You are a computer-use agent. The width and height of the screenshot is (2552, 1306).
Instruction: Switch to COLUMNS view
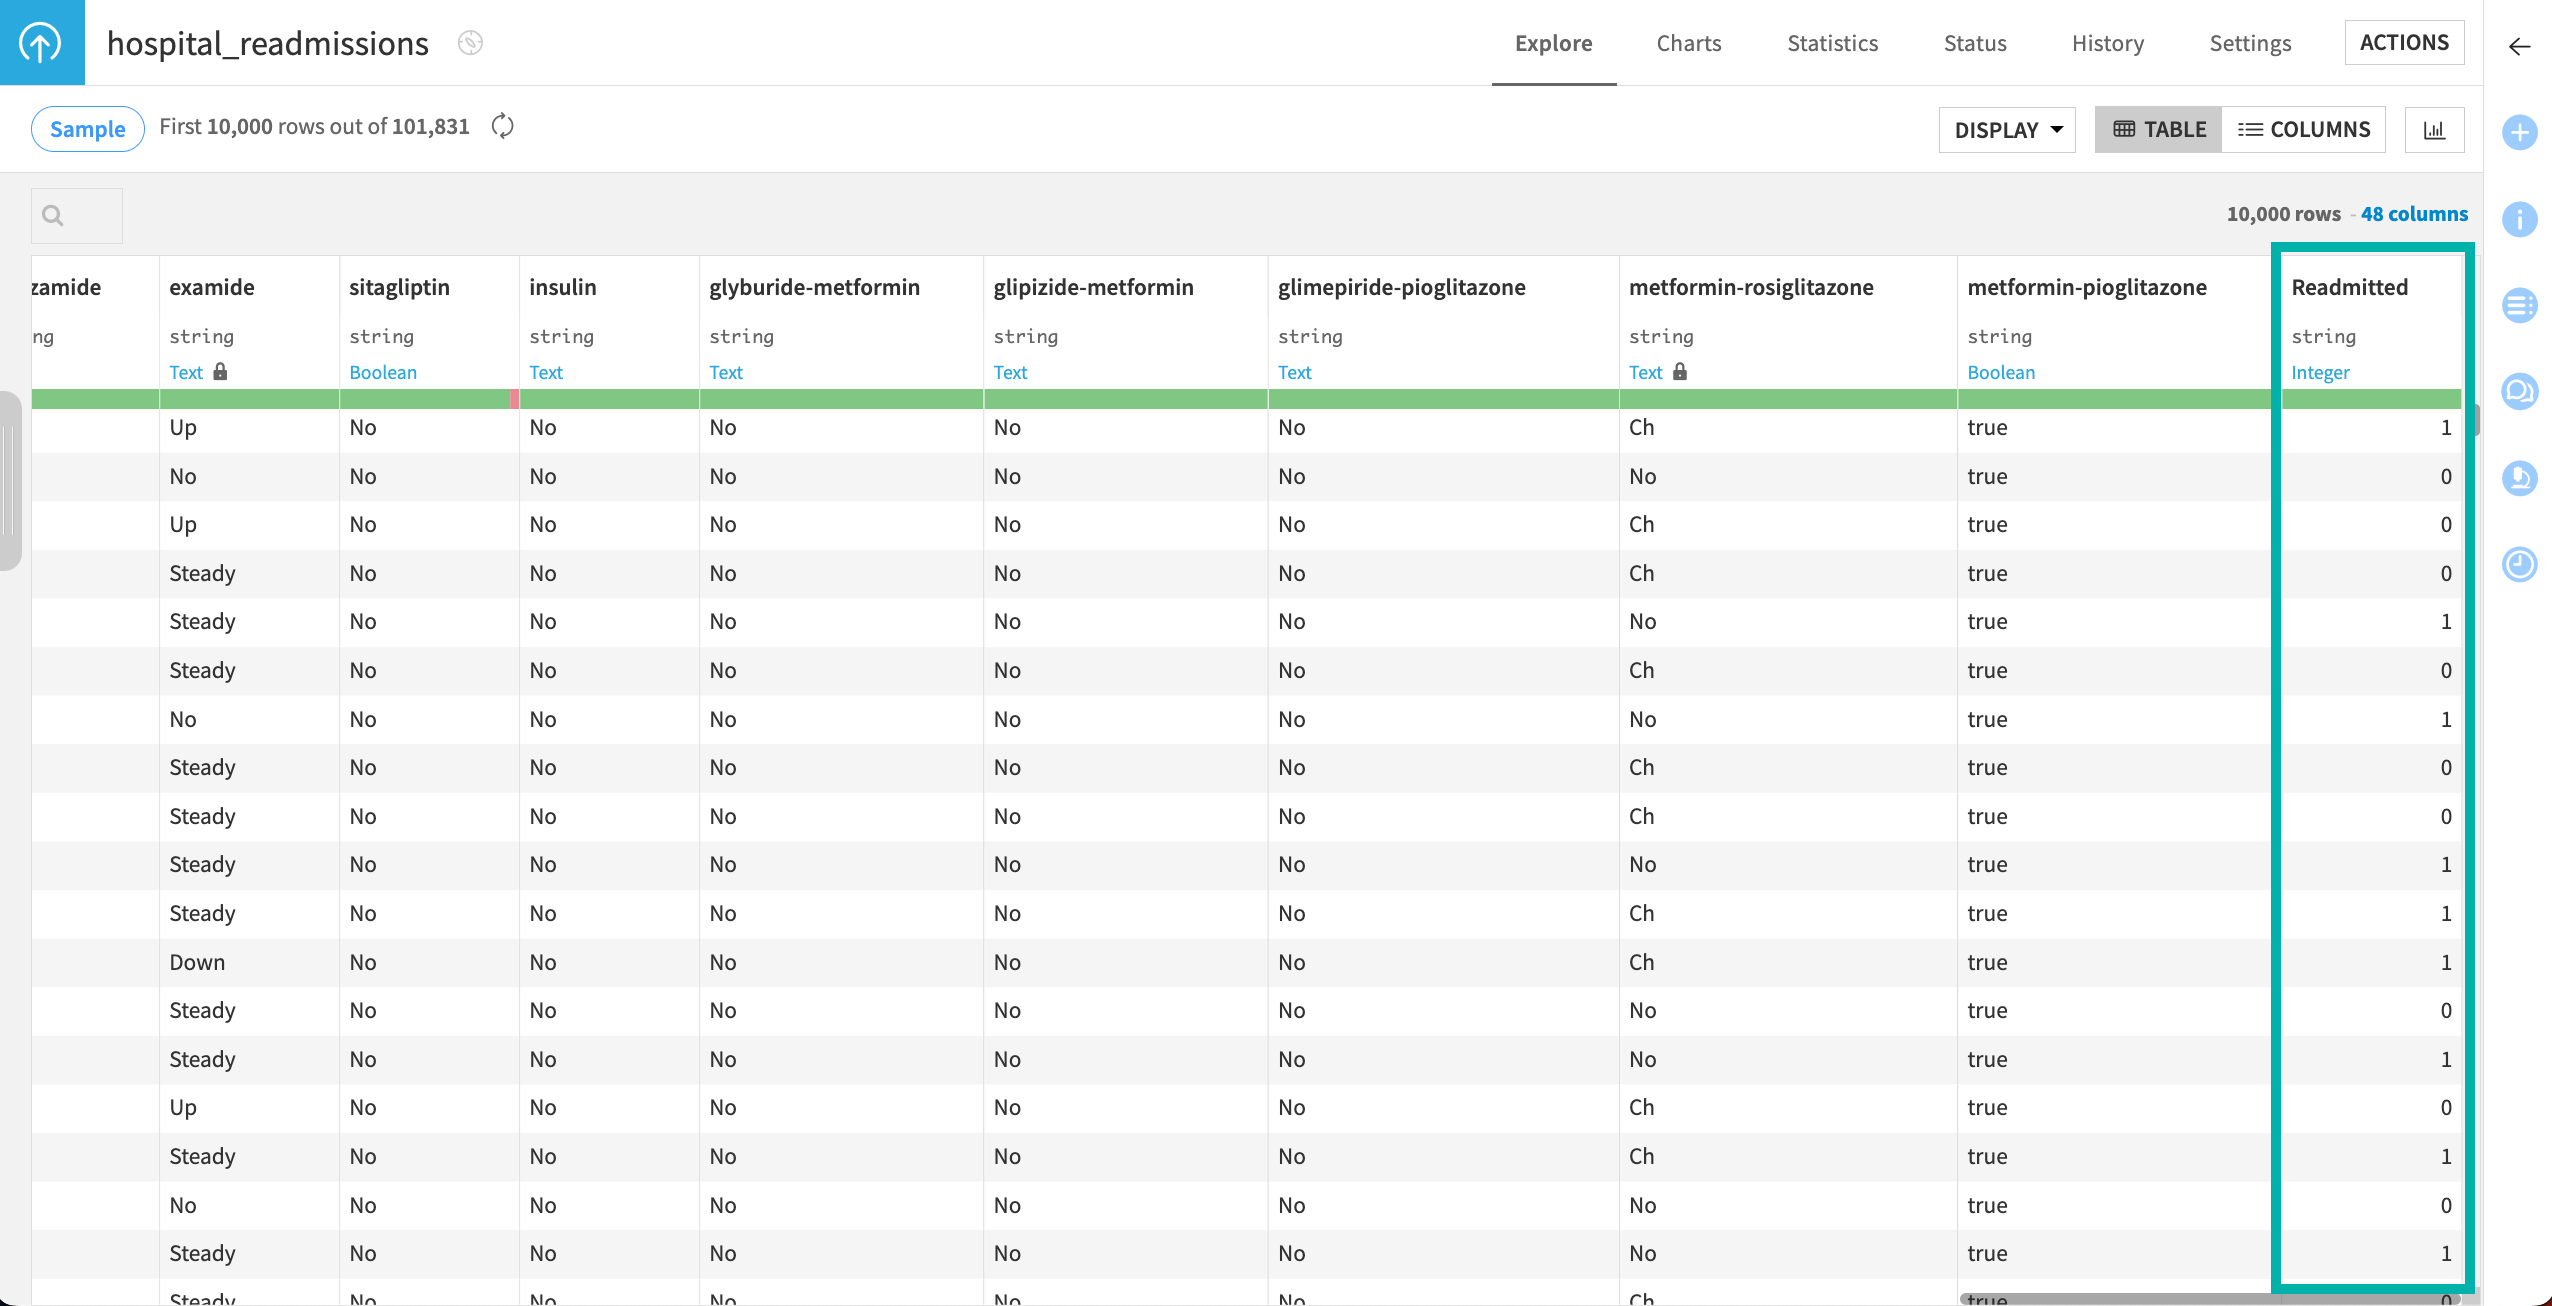click(x=2305, y=129)
